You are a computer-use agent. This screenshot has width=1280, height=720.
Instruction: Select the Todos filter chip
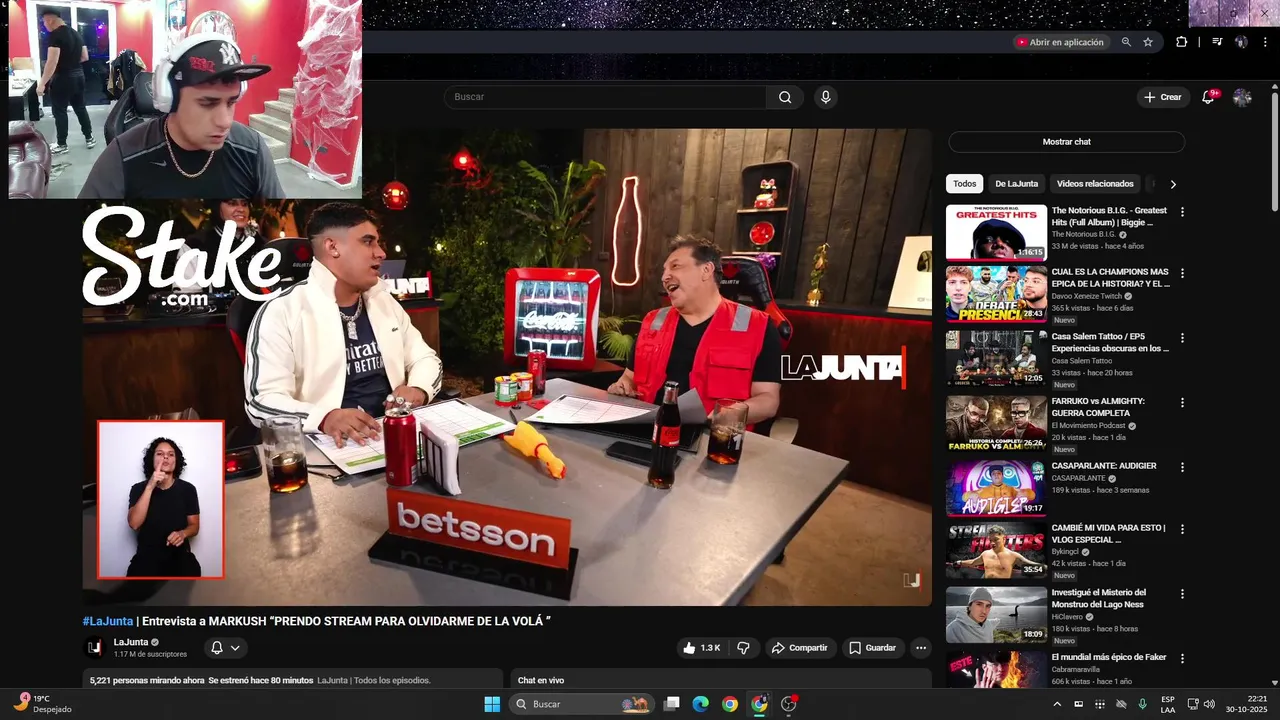point(964,184)
